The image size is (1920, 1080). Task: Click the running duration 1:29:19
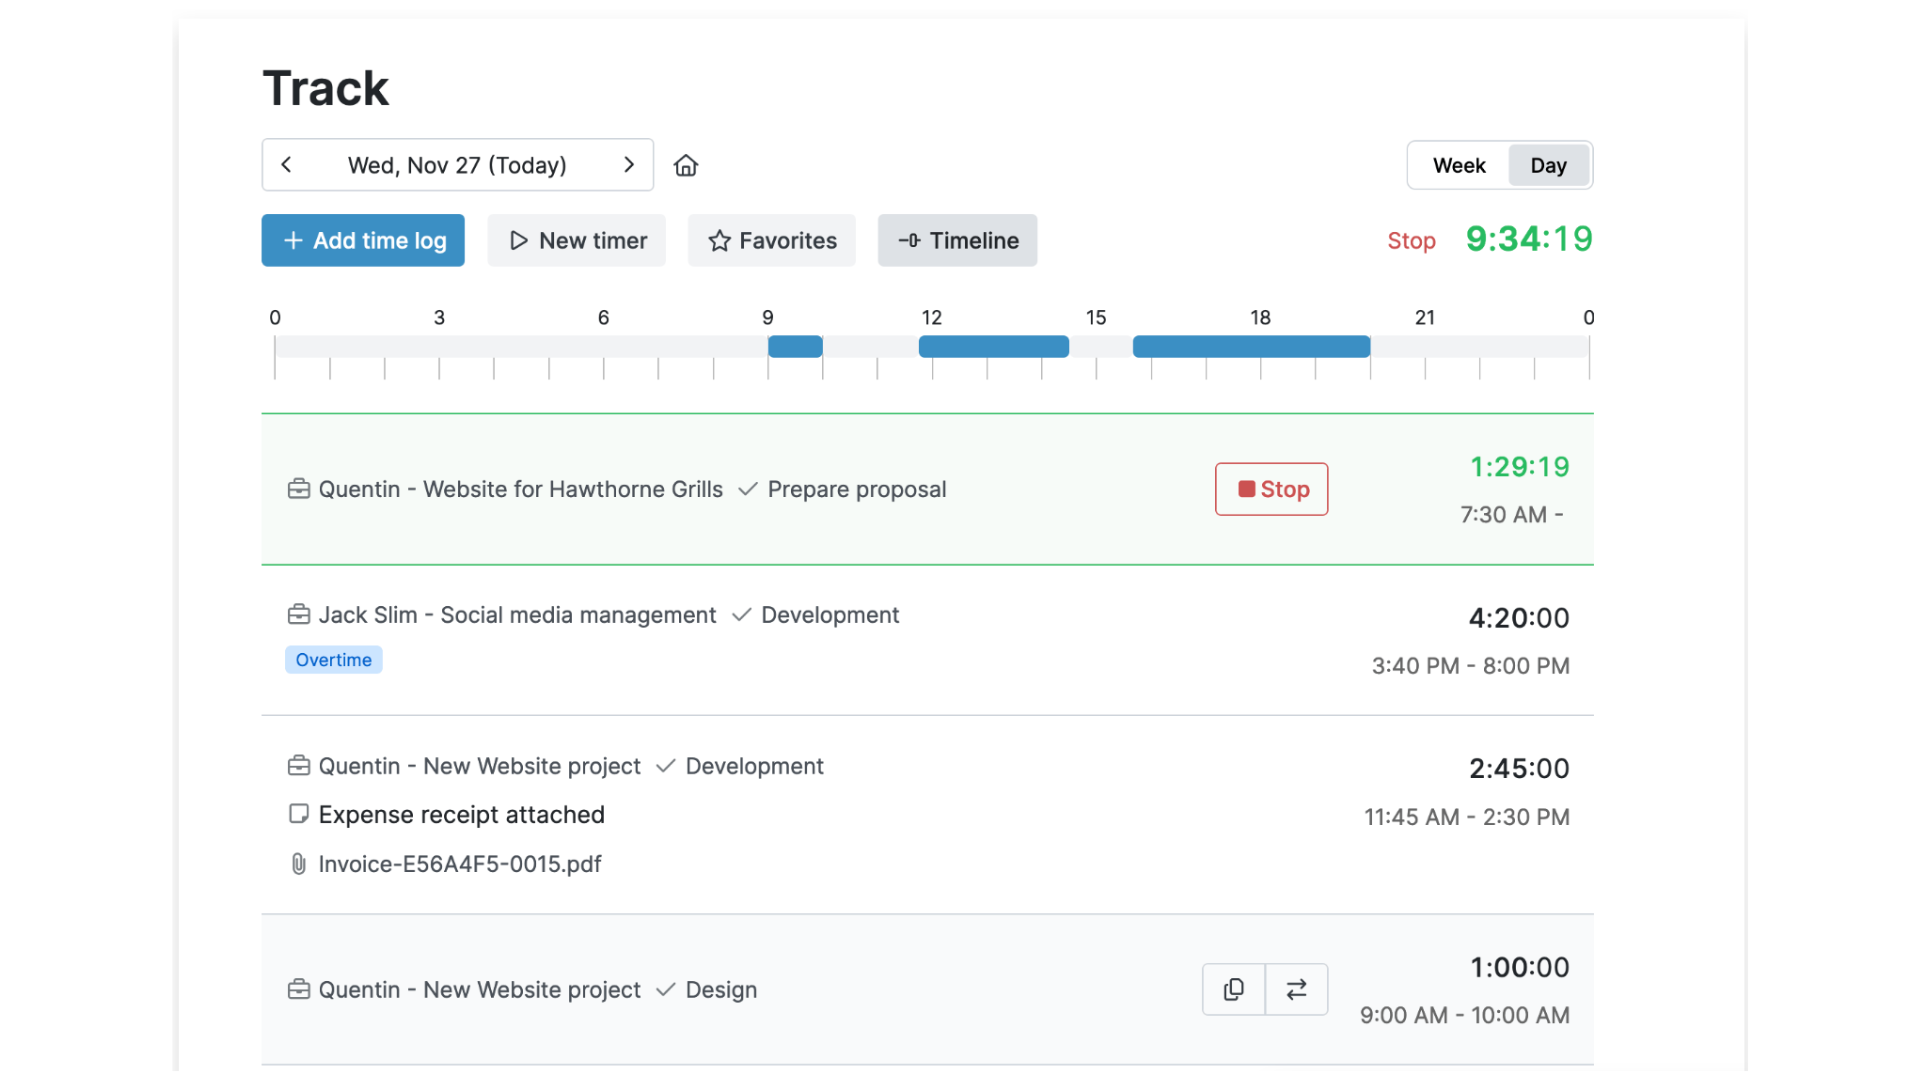pyautogui.click(x=1519, y=467)
